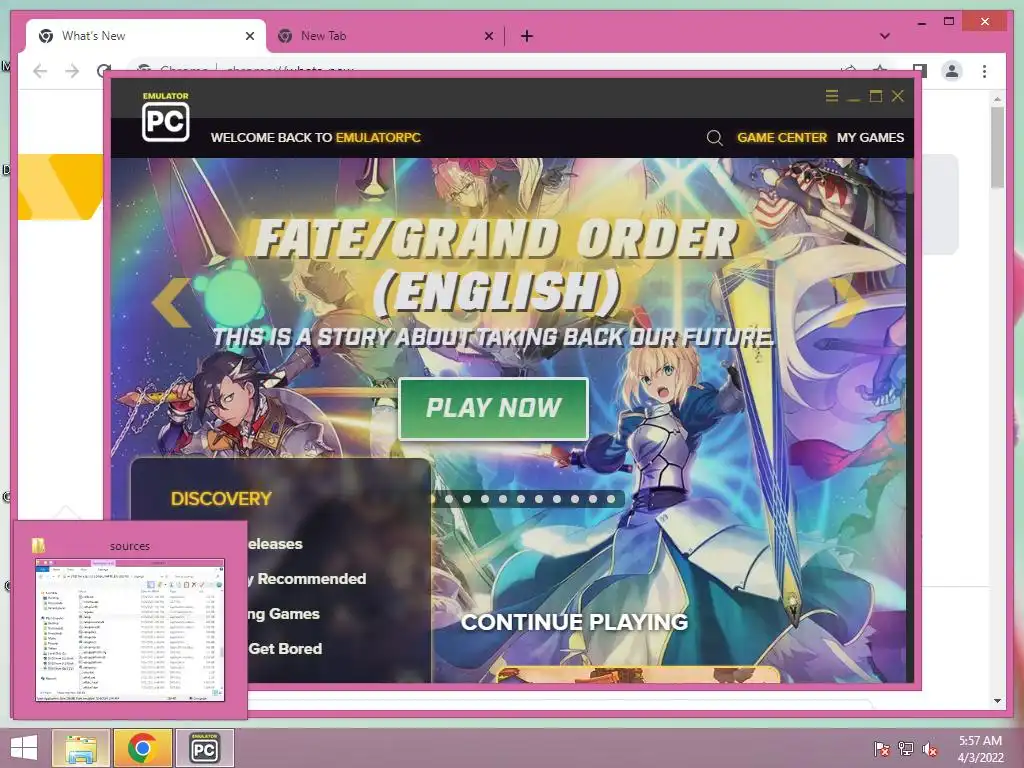The width and height of the screenshot is (1024, 768).
Task: Open the MY GAMES section
Action: pyautogui.click(x=870, y=138)
